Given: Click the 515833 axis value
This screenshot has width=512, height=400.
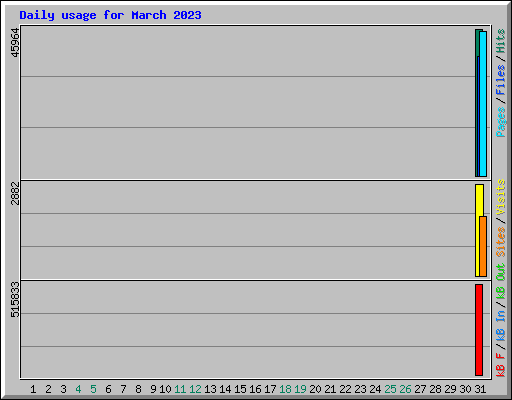Looking at the screenshot, I should 15,300.
